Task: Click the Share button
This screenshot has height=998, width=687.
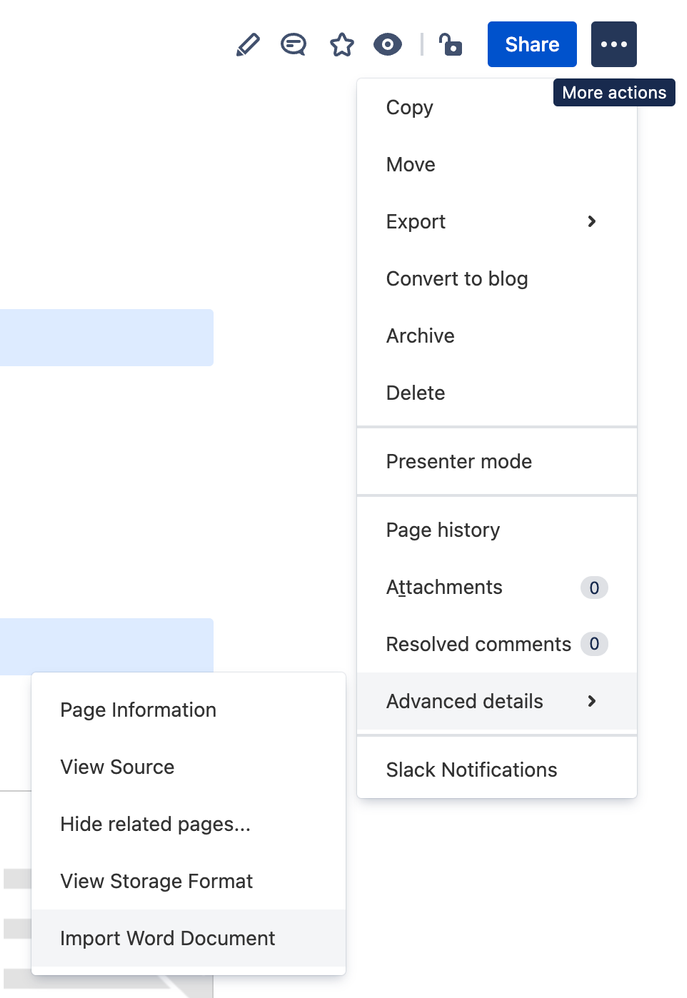Action: 531,44
